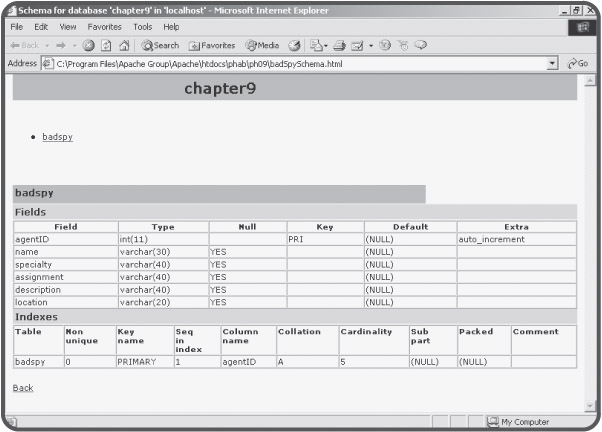Viewport: 602px width, 432px height.
Task: Click the History toolbar icon
Action: (x=295, y=45)
